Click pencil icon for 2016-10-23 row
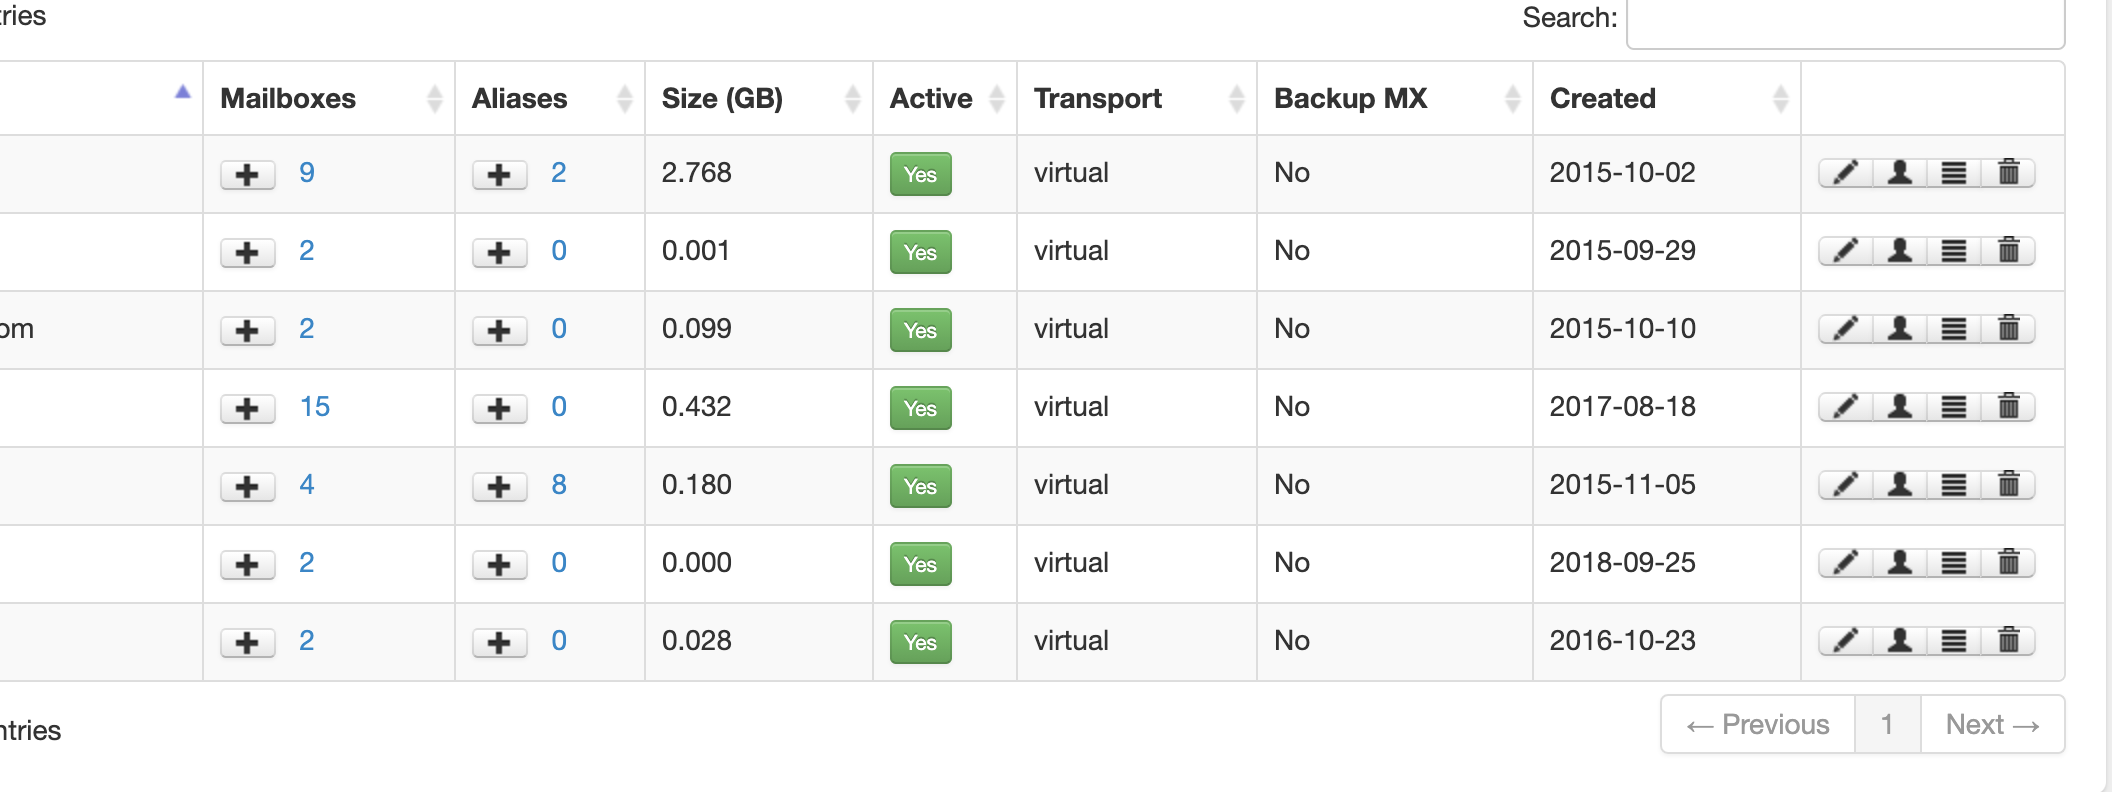This screenshot has height=792, width=2112. coord(1846,641)
